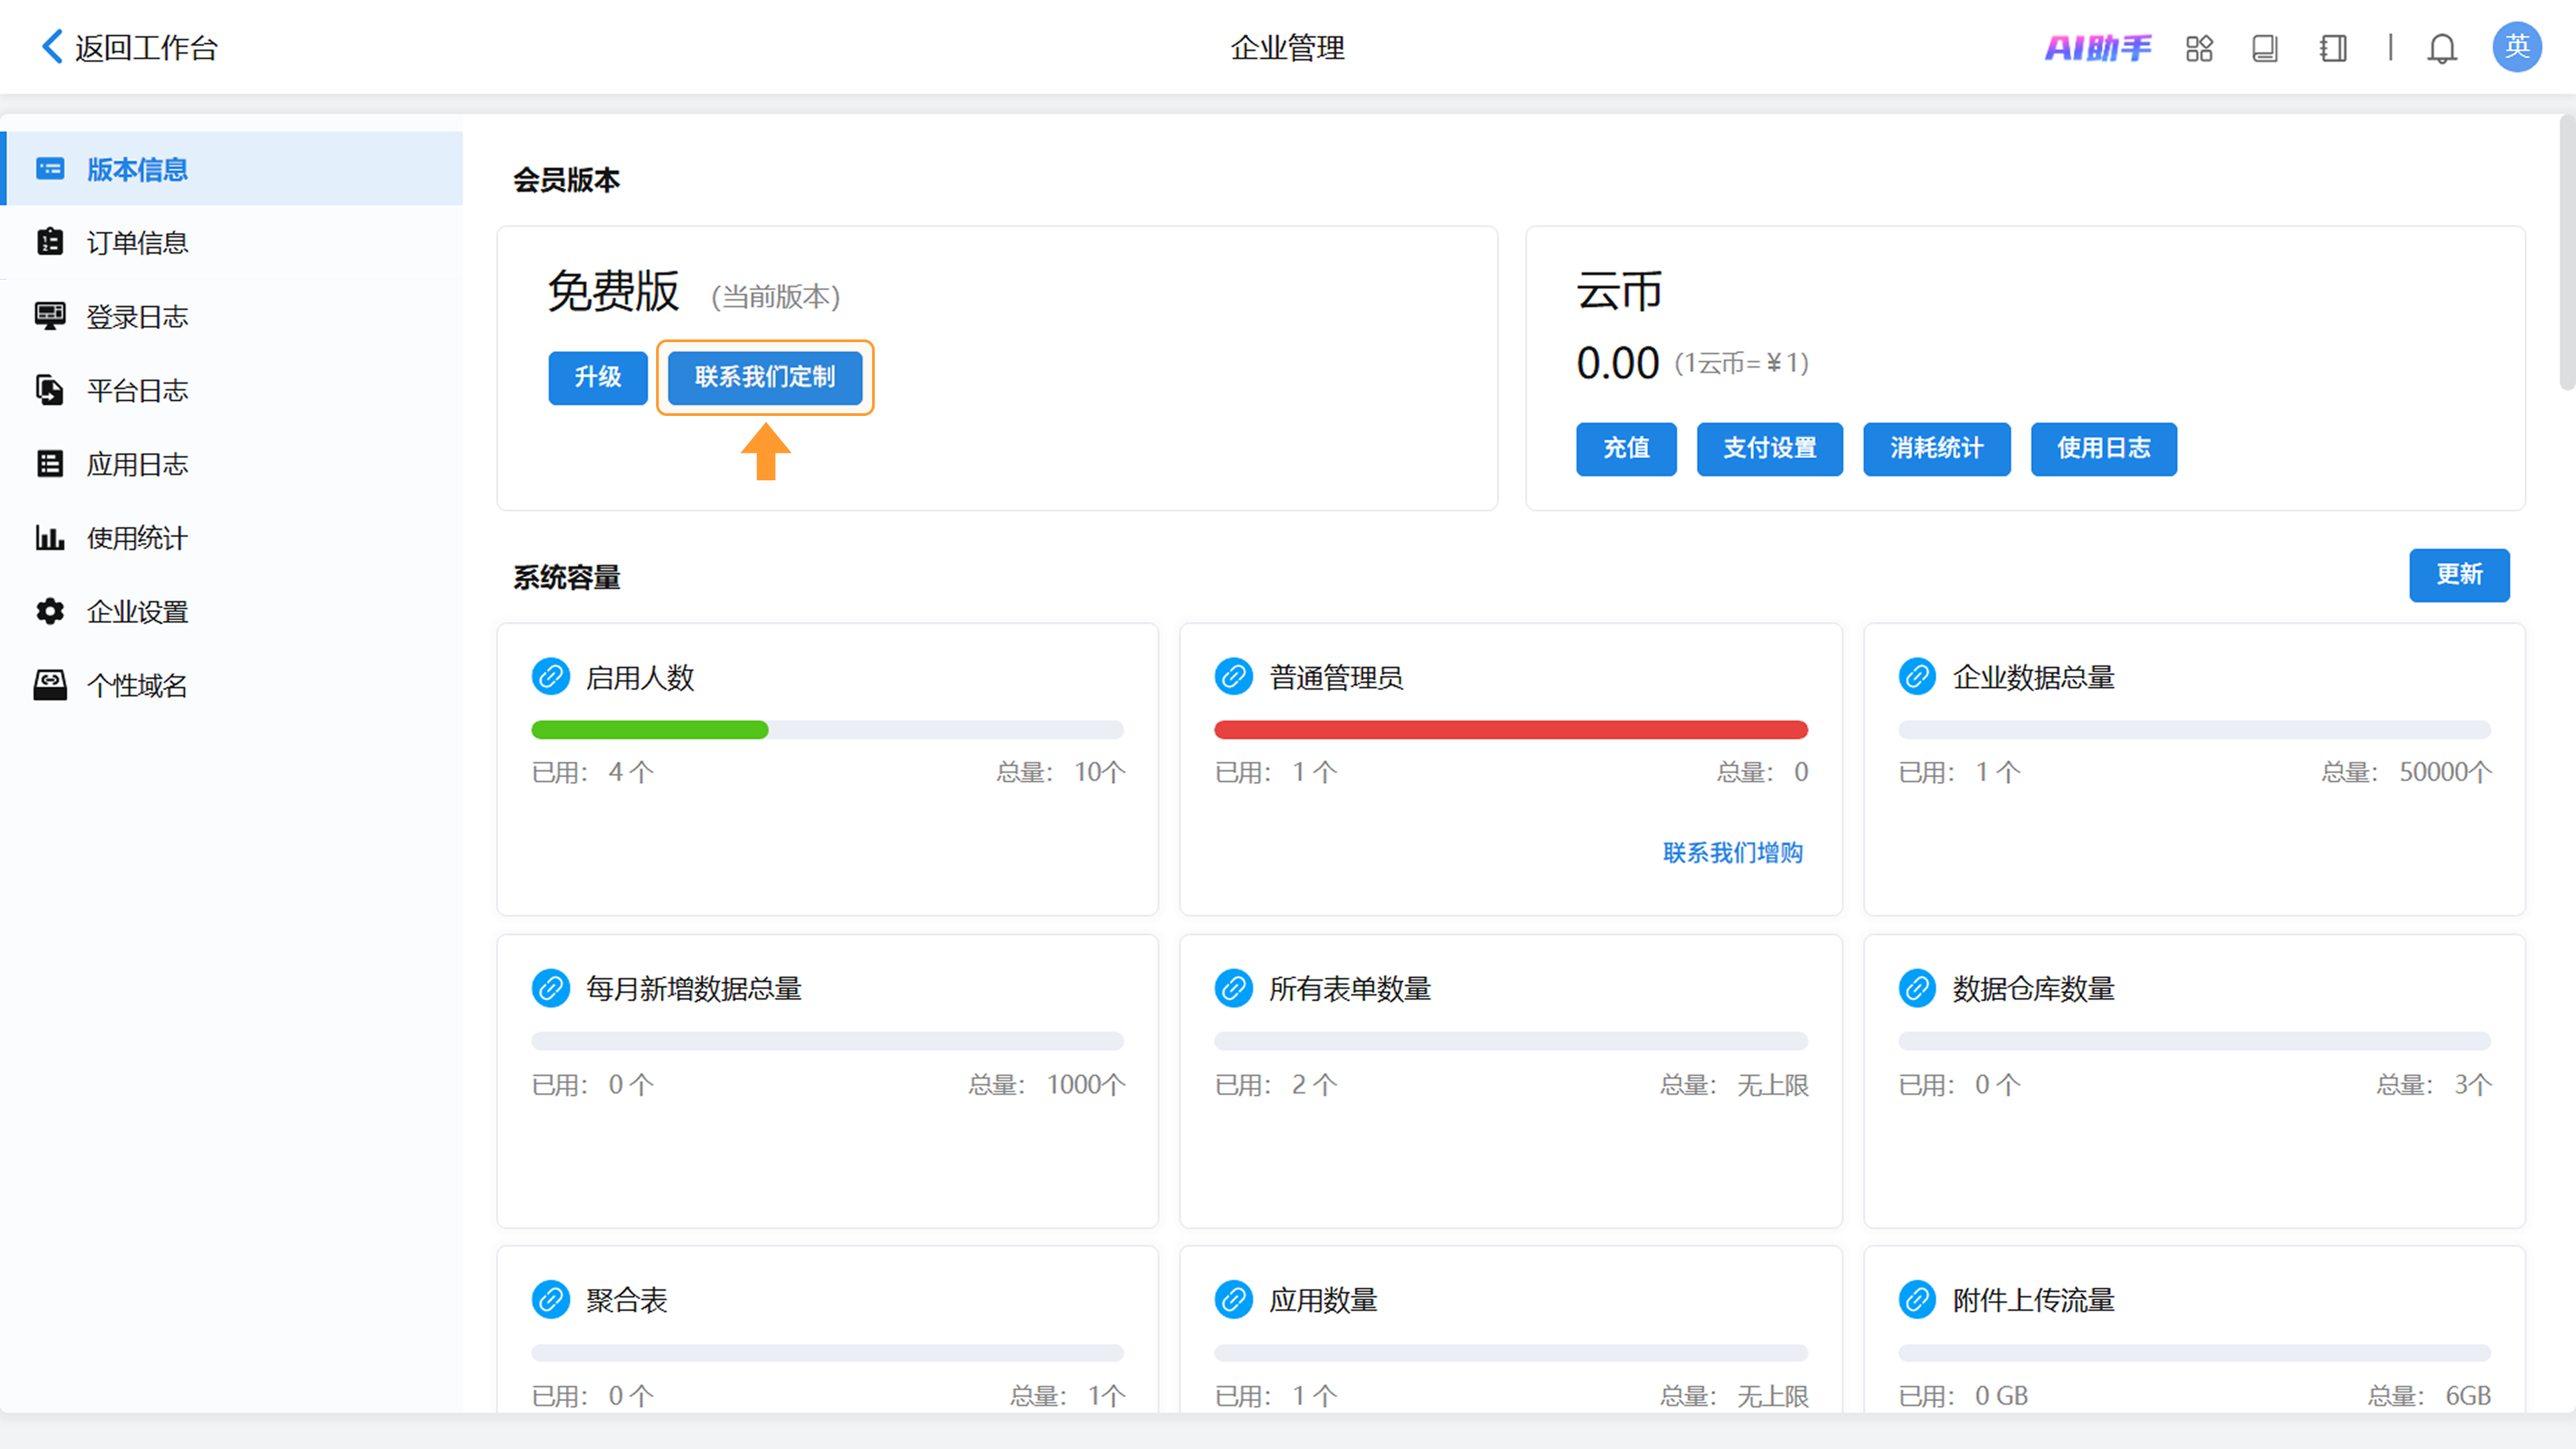Click the 免费版 version title
Image resolution: width=2576 pixels, height=1449 pixels.
[x=613, y=292]
